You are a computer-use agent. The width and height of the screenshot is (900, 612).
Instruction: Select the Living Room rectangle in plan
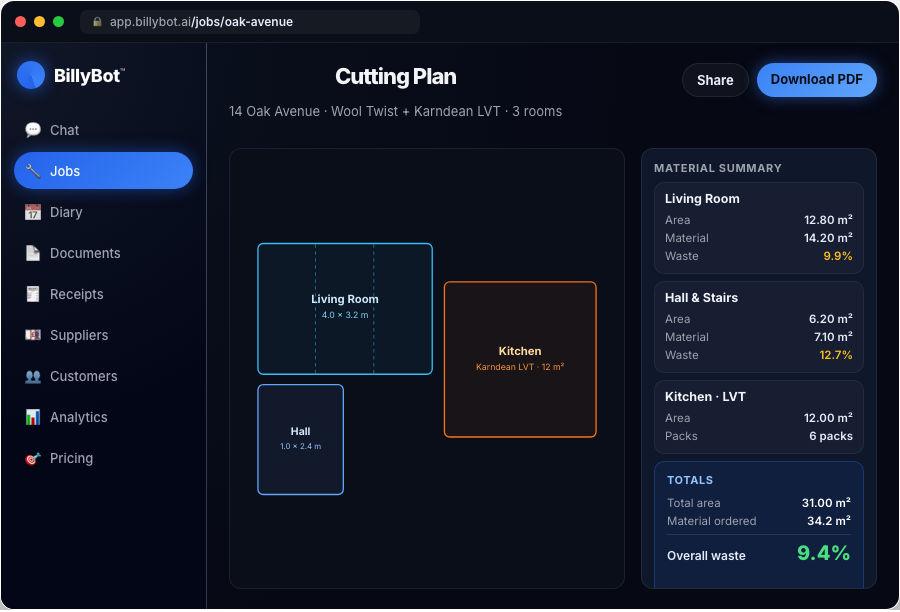(x=345, y=309)
